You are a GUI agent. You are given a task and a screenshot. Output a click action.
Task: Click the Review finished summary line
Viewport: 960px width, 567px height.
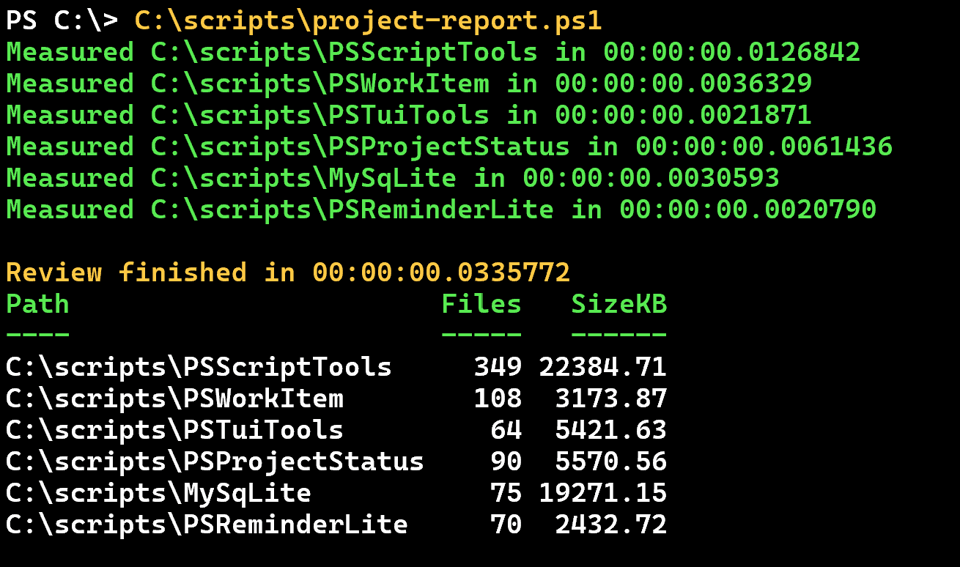[288, 272]
